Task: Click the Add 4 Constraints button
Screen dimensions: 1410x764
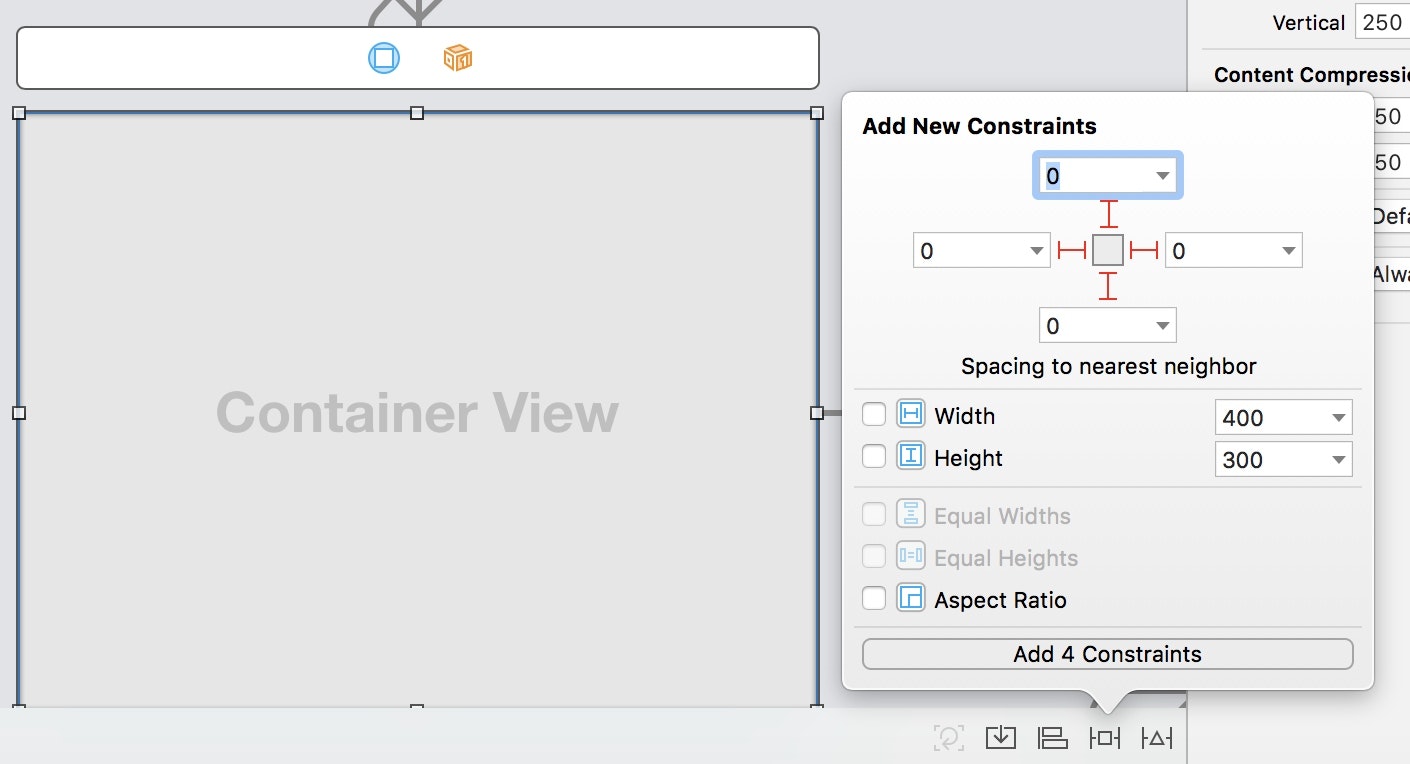Action: (1107, 654)
